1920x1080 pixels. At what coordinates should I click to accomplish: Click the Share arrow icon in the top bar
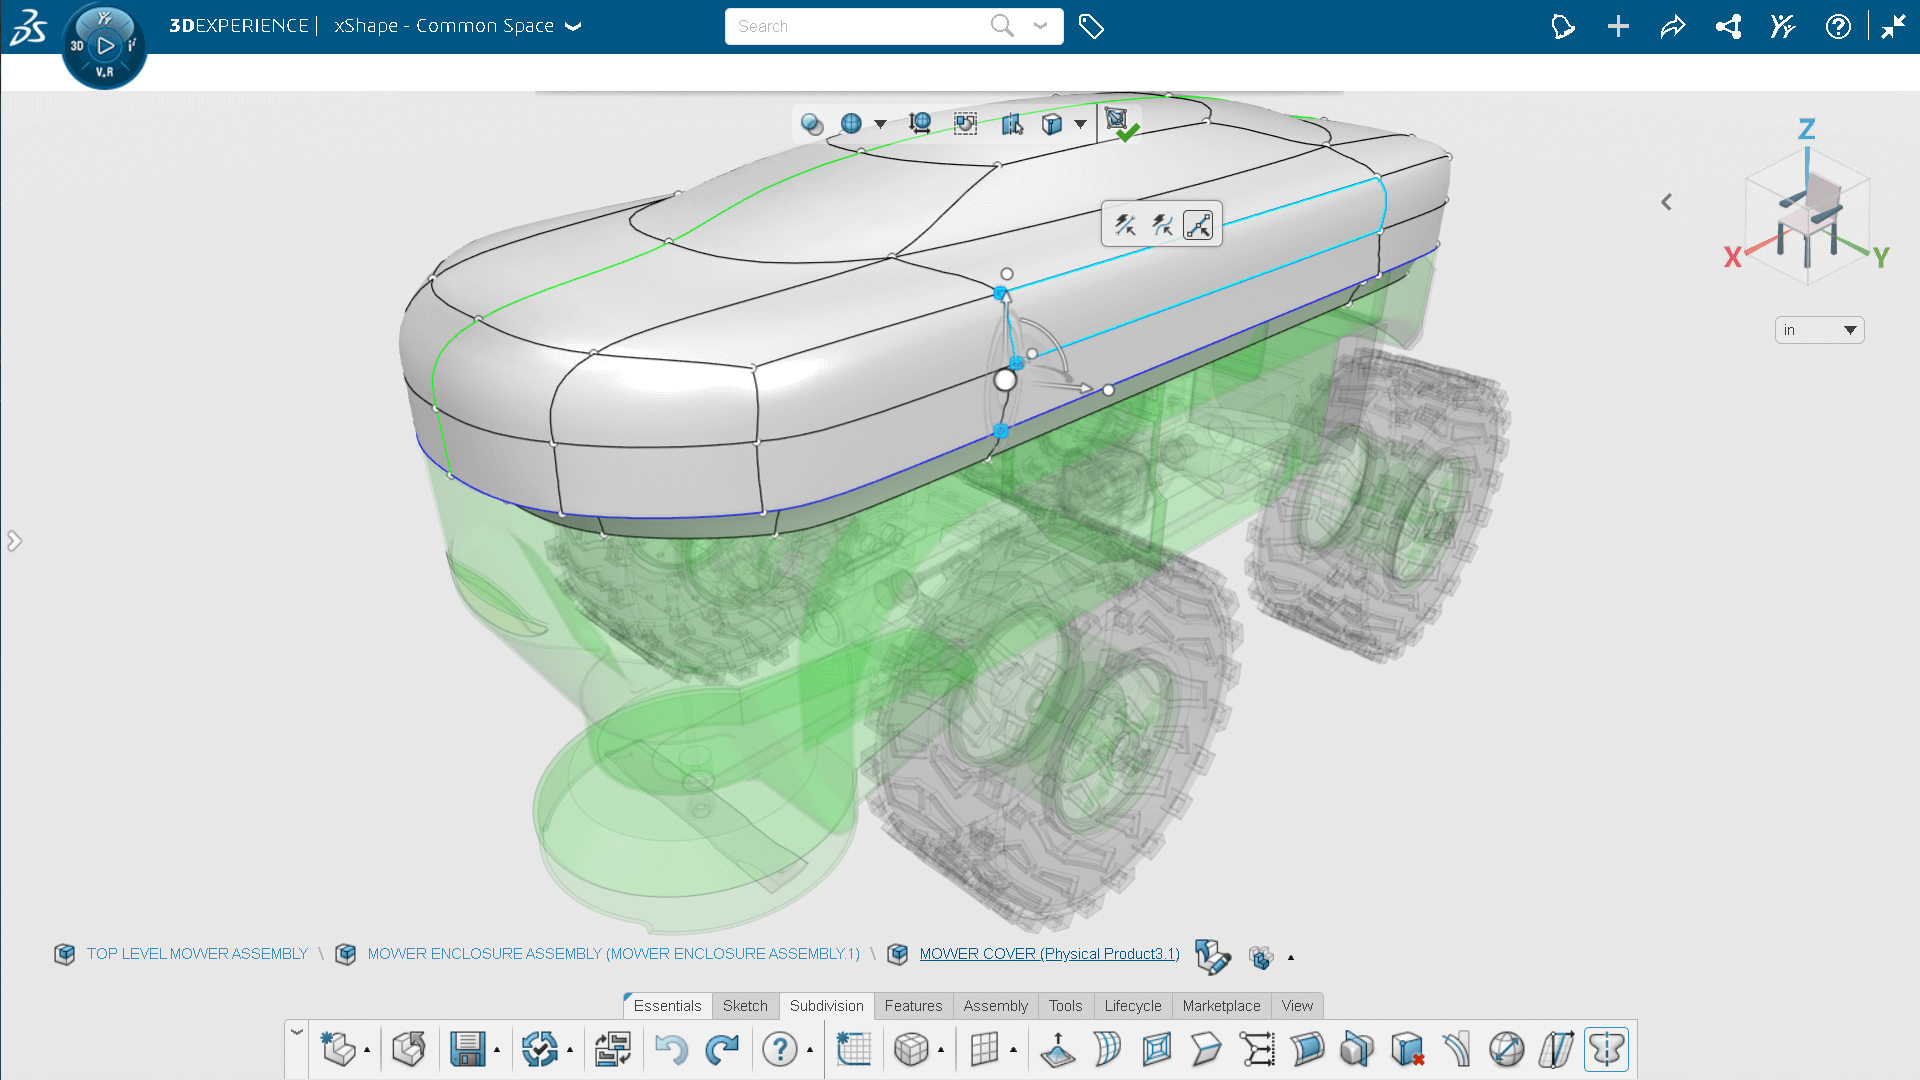coord(1673,27)
